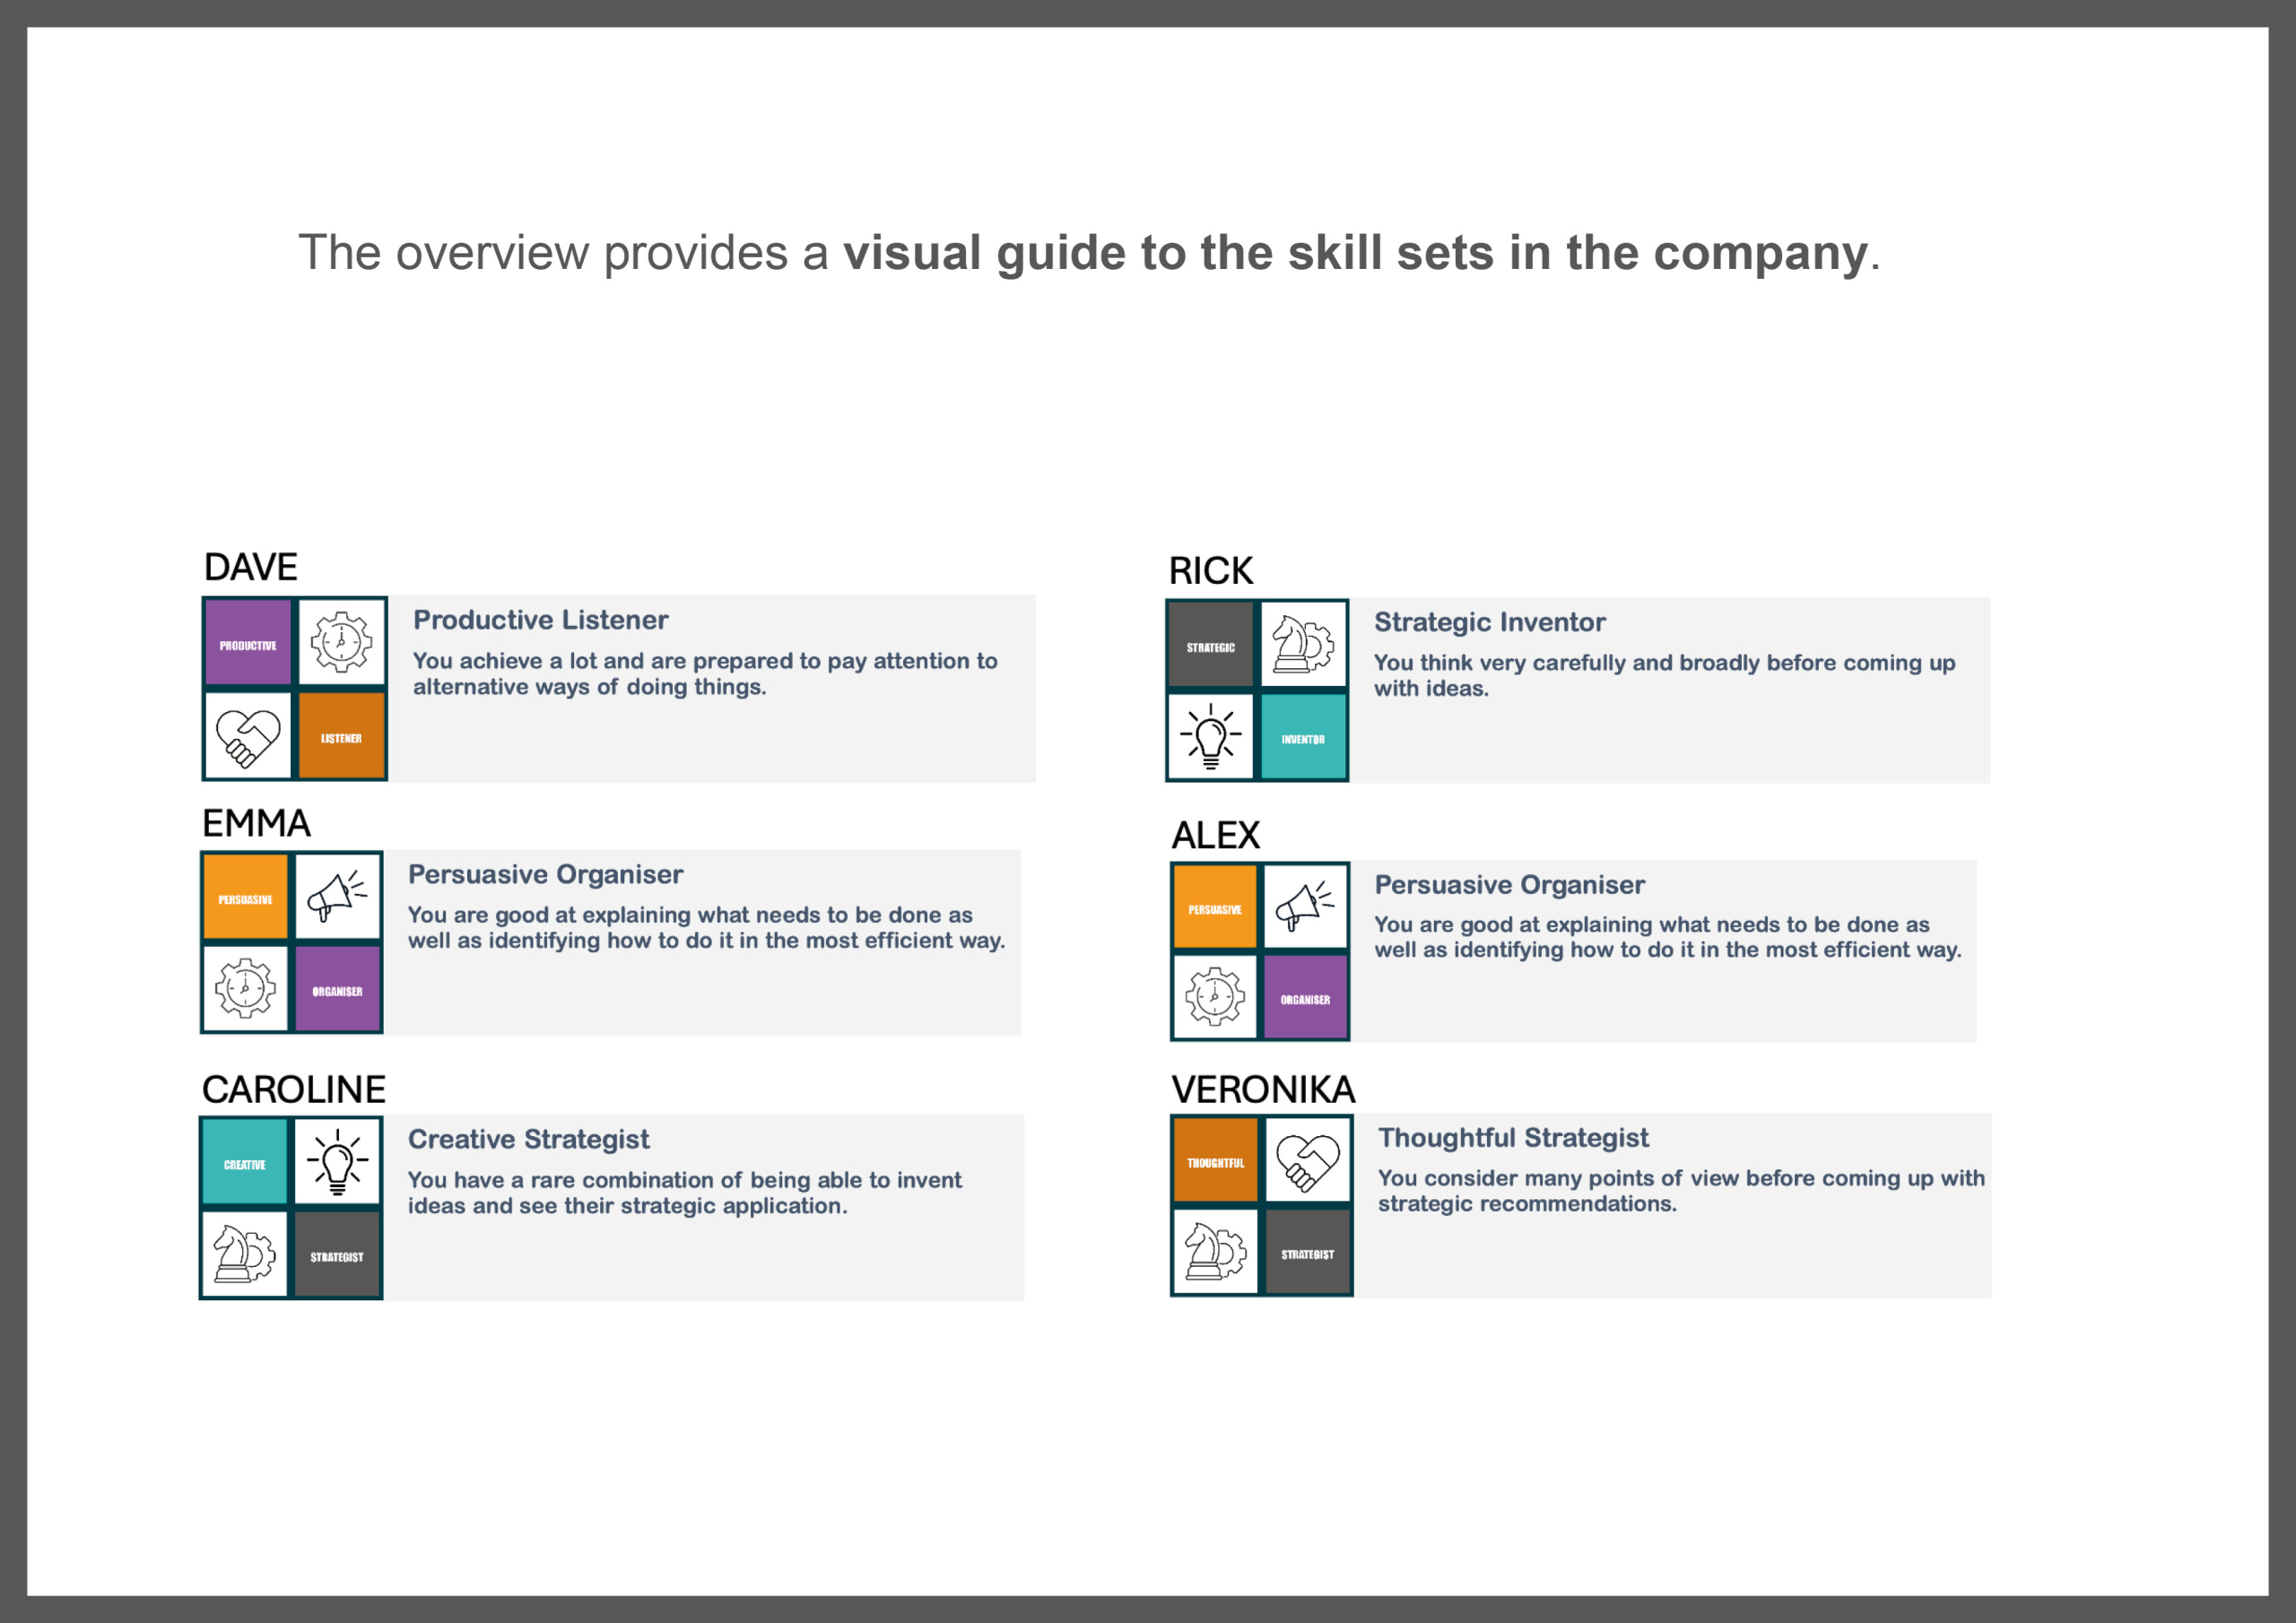2296x1623 pixels.
Task: Click the megaphone icon in Alex's card
Action: pos(1304,906)
